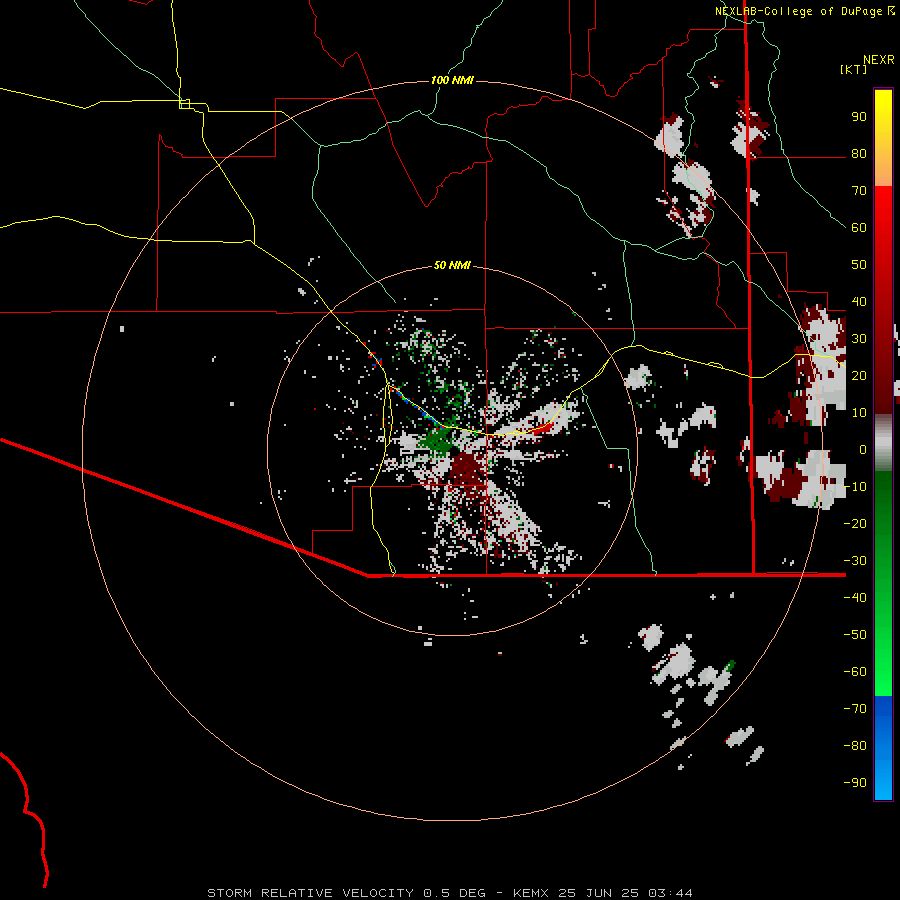Viewport: 900px width, 900px height.
Task: Click the KEMX station identifier
Action: pyautogui.click(x=532, y=893)
